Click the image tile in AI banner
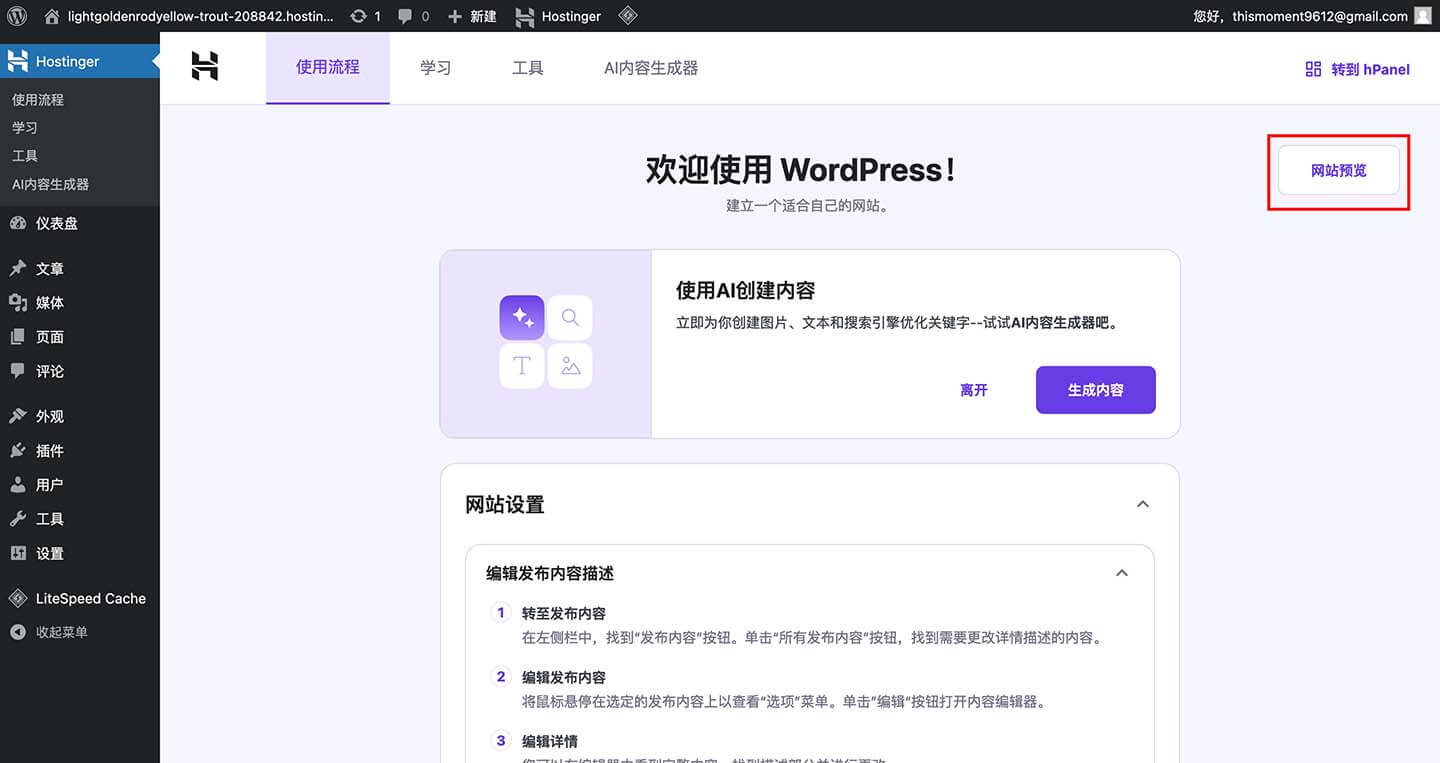 570,366
